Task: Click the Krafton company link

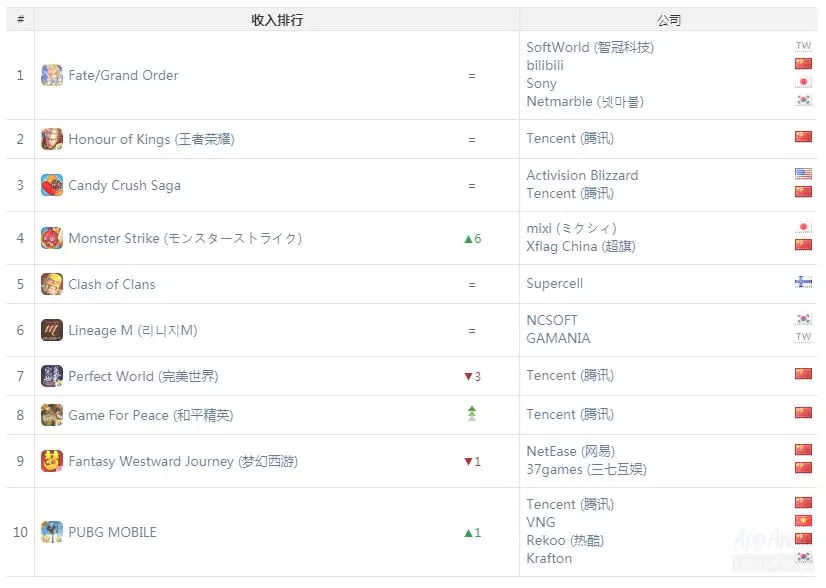Action: (549, 558)
